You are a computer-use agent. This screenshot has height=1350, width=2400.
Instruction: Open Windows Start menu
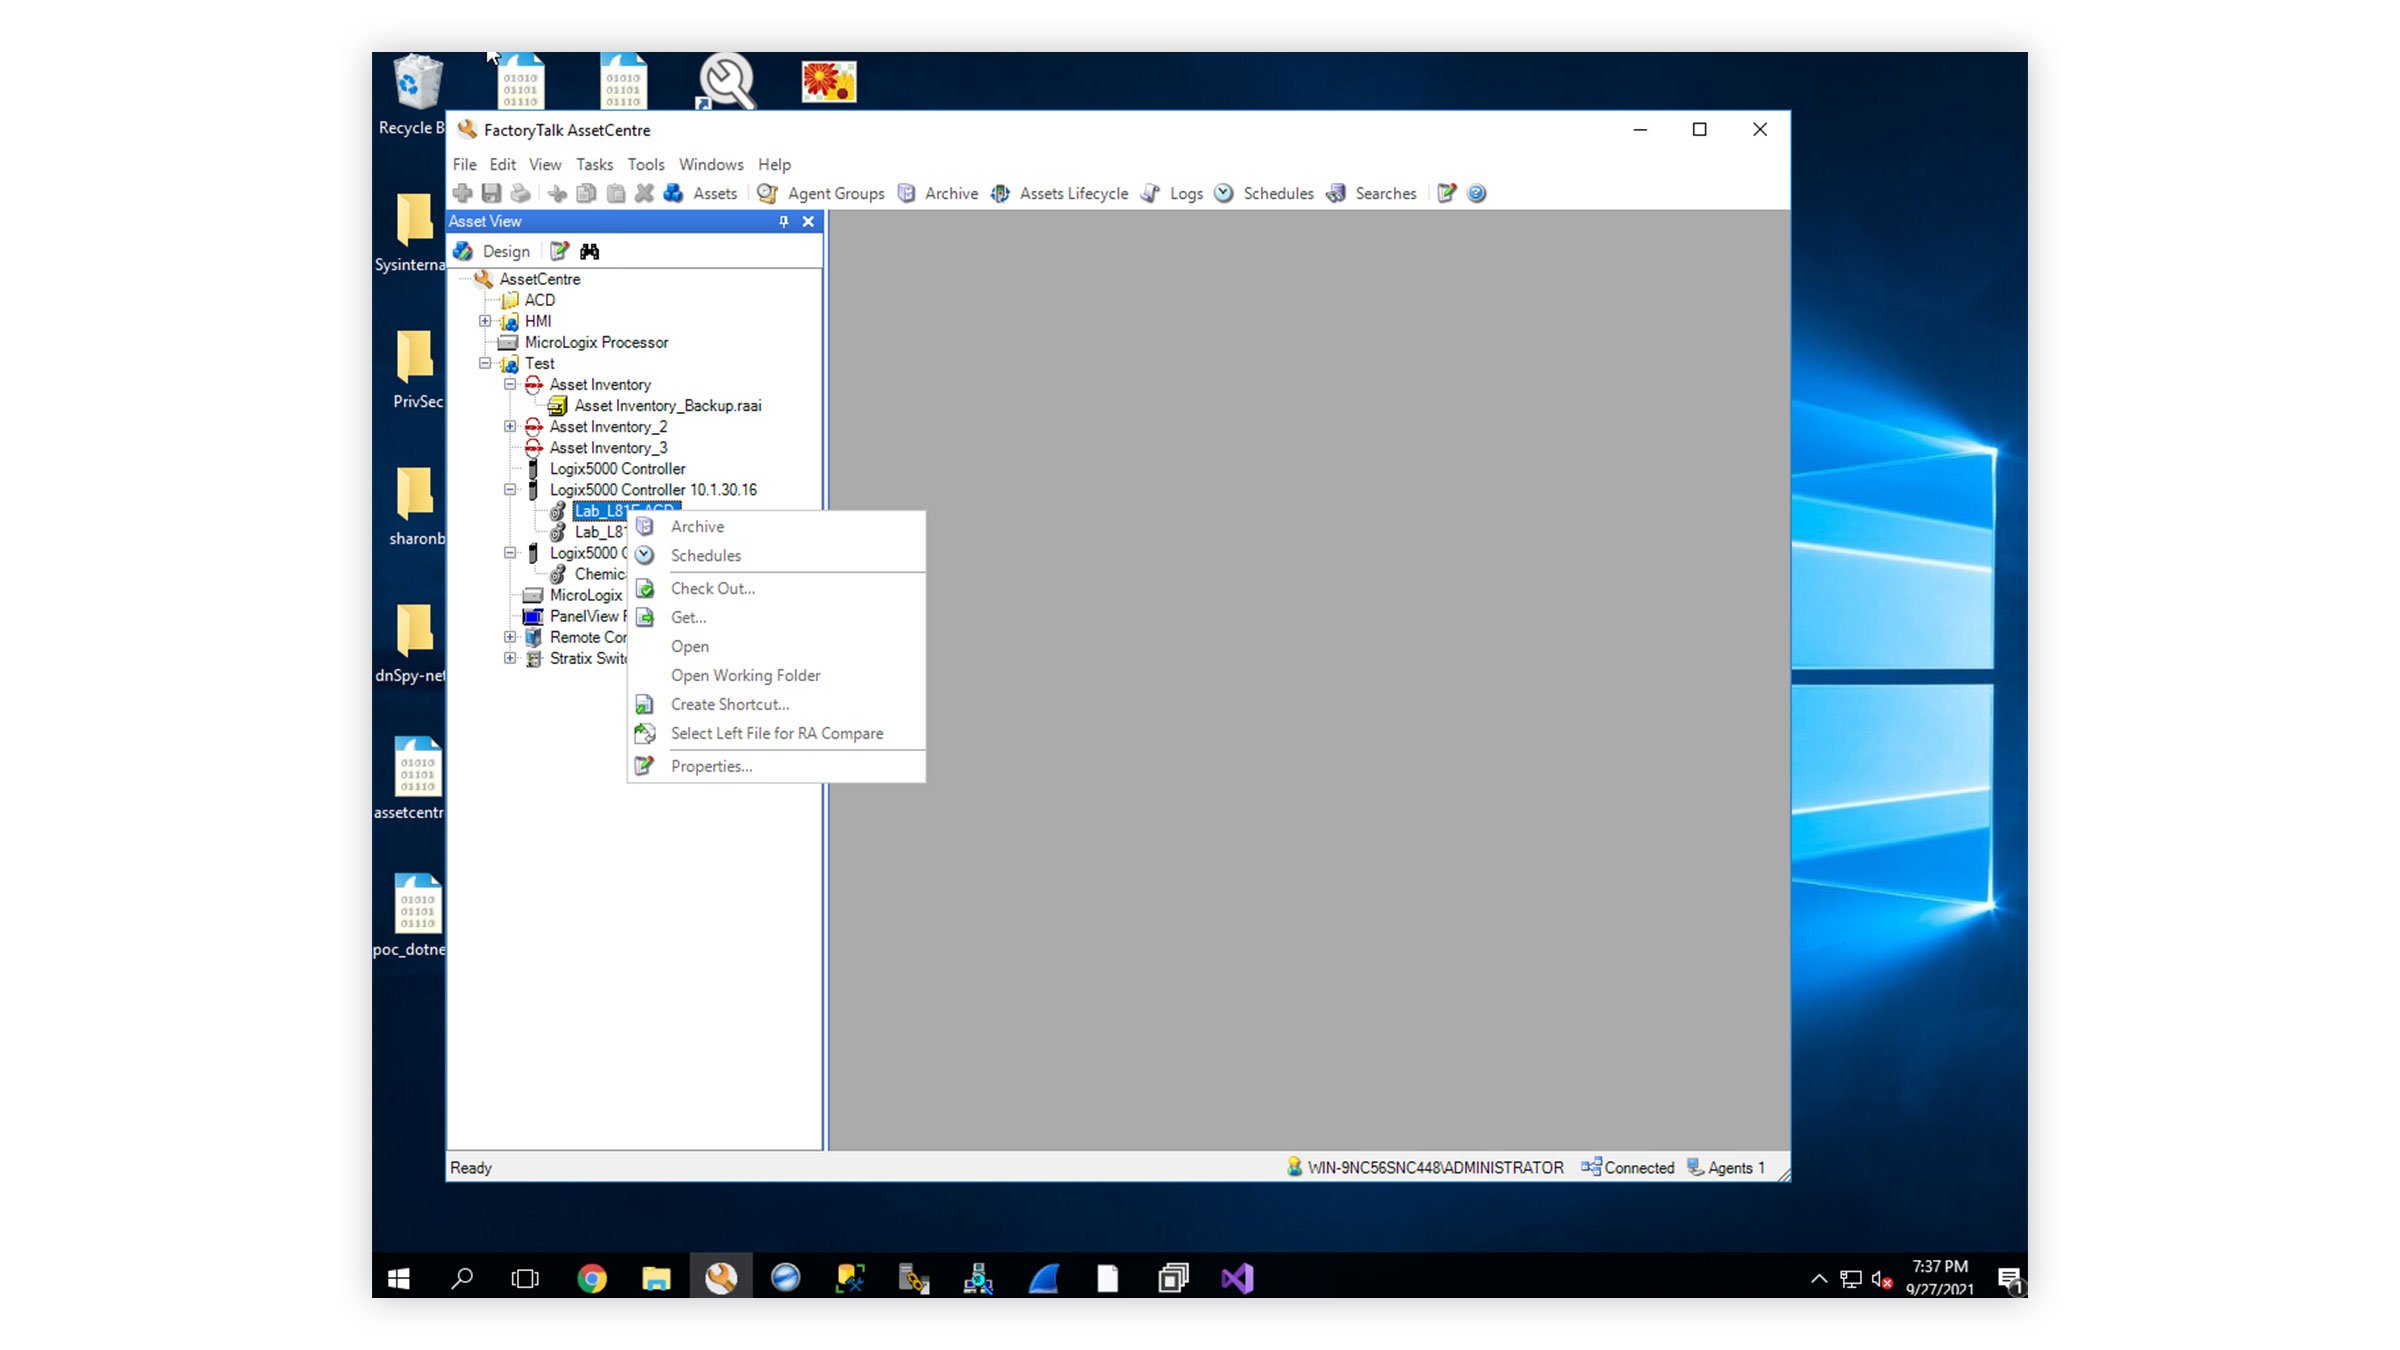pos(398,1278)
